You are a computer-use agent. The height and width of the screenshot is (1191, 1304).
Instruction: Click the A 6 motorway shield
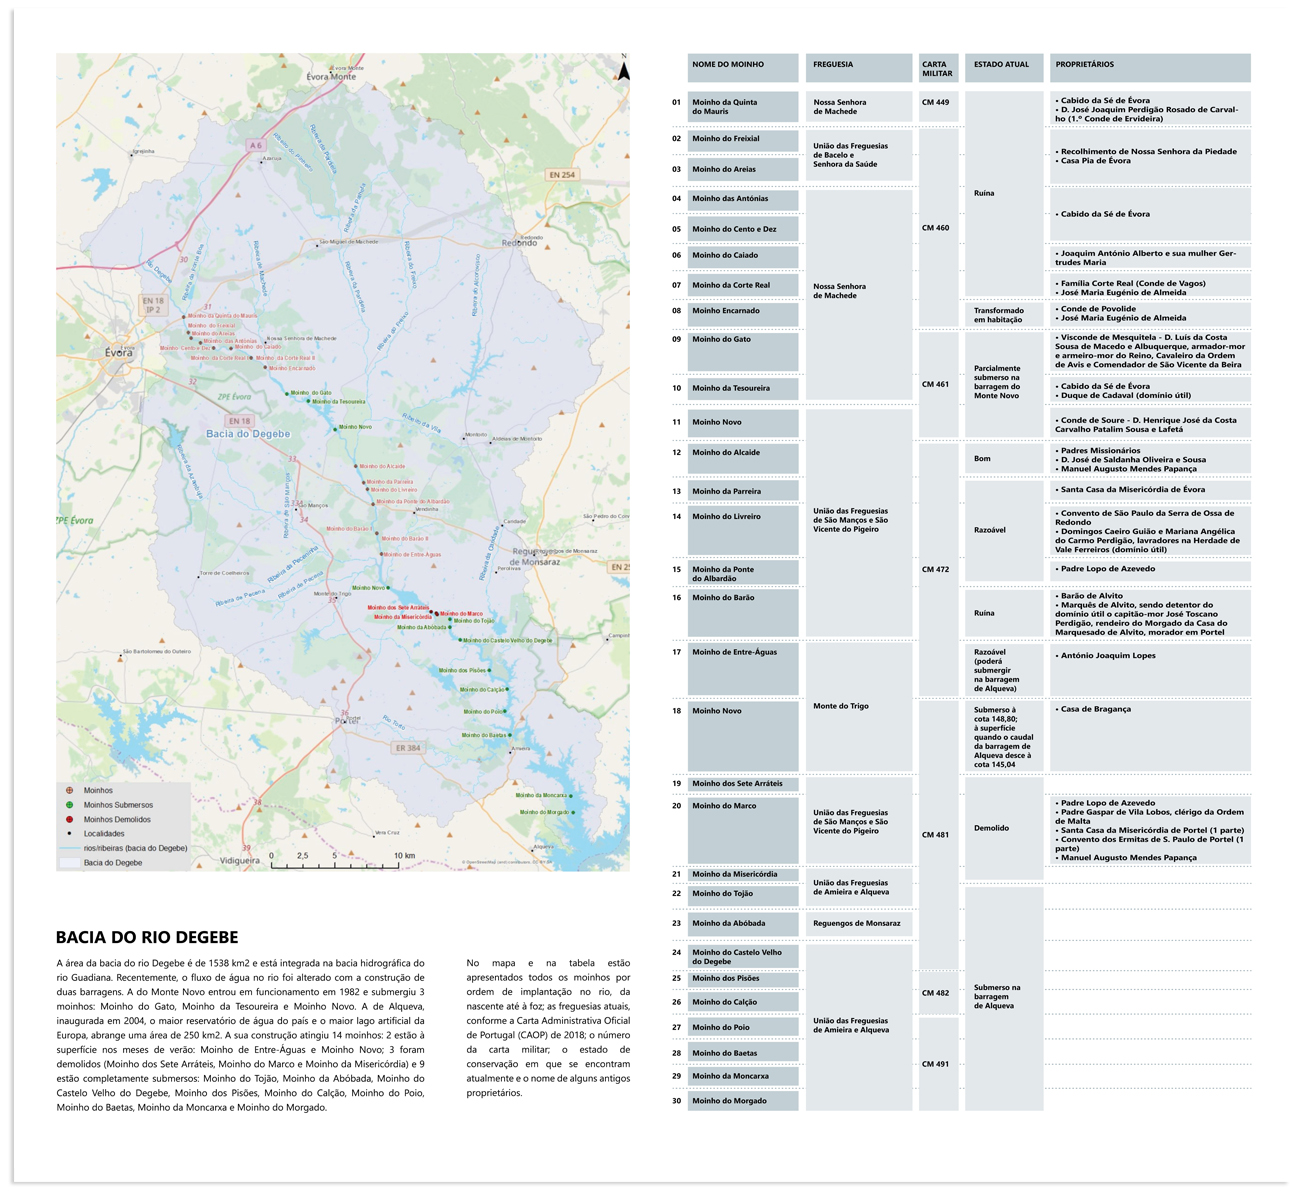pos(256,146)
